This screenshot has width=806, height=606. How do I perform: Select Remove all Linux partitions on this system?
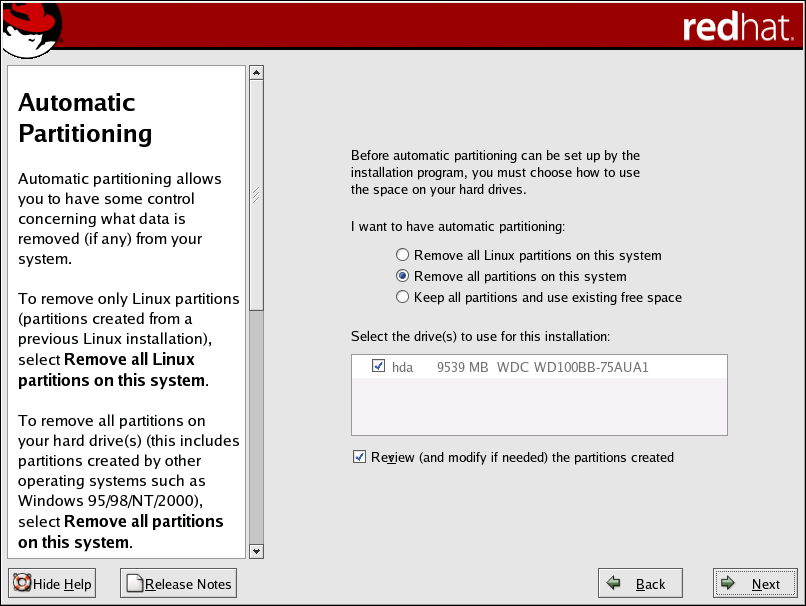(402, 255)
